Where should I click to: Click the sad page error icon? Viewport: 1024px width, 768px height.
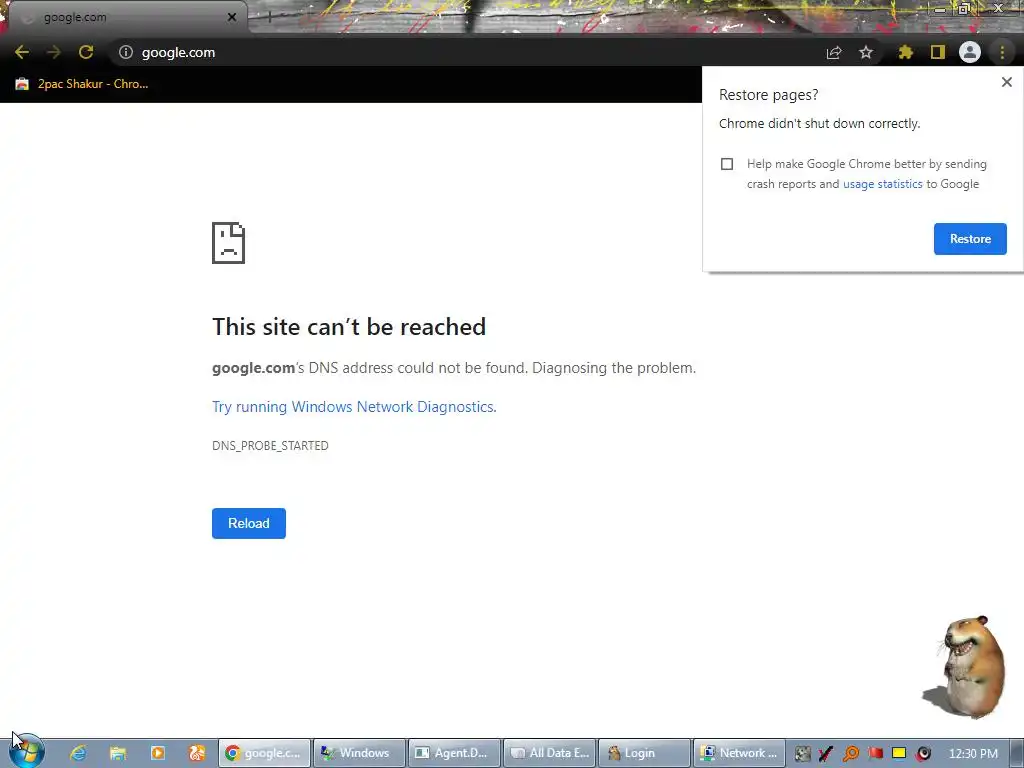pos(229,243)
